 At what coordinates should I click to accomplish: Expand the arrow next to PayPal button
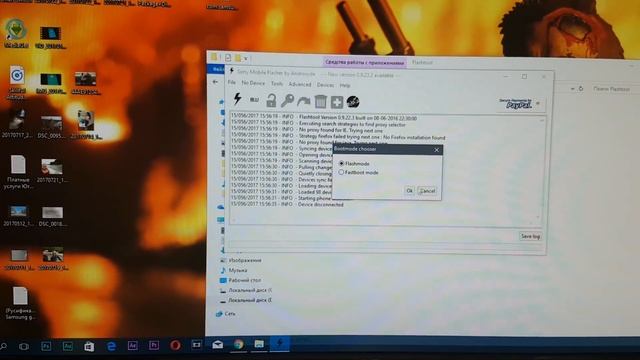[538, 104]
